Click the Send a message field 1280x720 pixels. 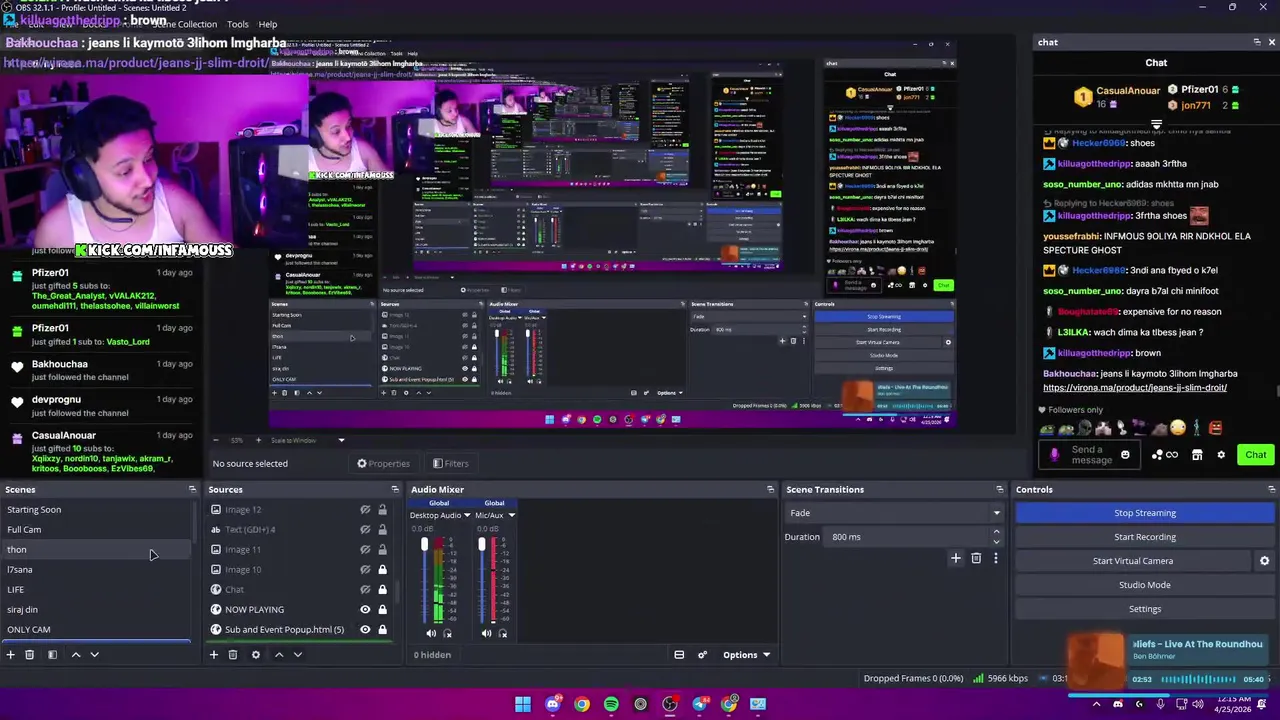coord(1091,455)
